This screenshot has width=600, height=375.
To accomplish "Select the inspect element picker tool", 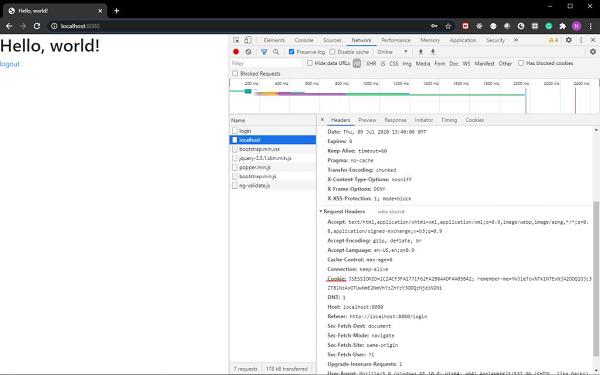I will tap(236, 40).
